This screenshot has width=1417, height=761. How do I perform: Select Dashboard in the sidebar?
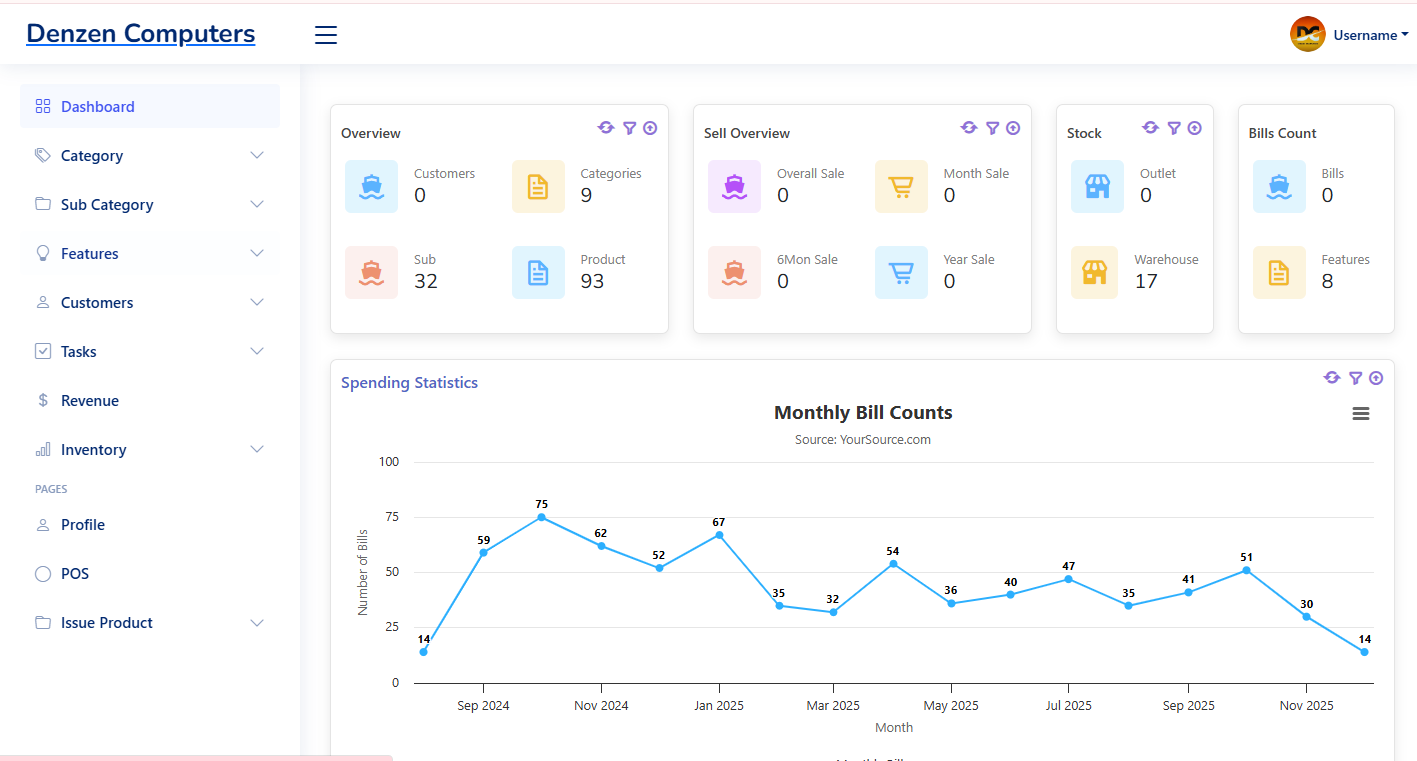[x=98, y=107]
